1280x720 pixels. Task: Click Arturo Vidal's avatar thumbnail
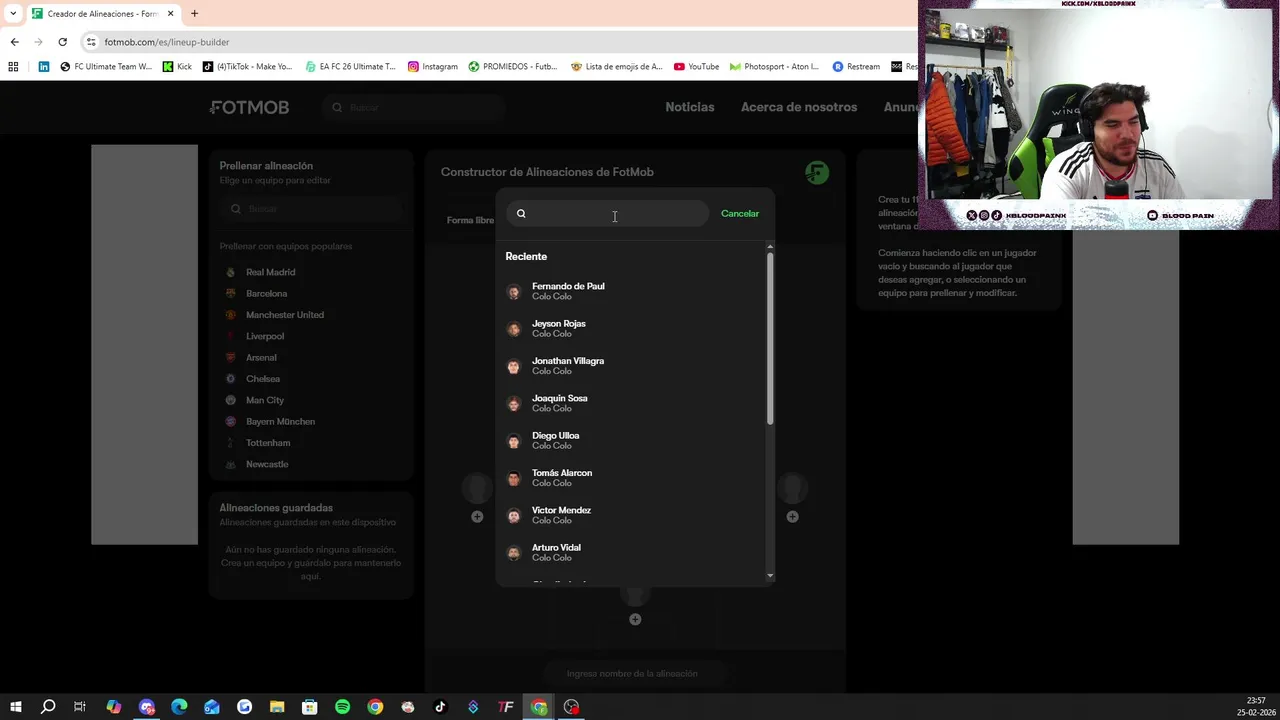pyautogui.click(x=514, y=553)
